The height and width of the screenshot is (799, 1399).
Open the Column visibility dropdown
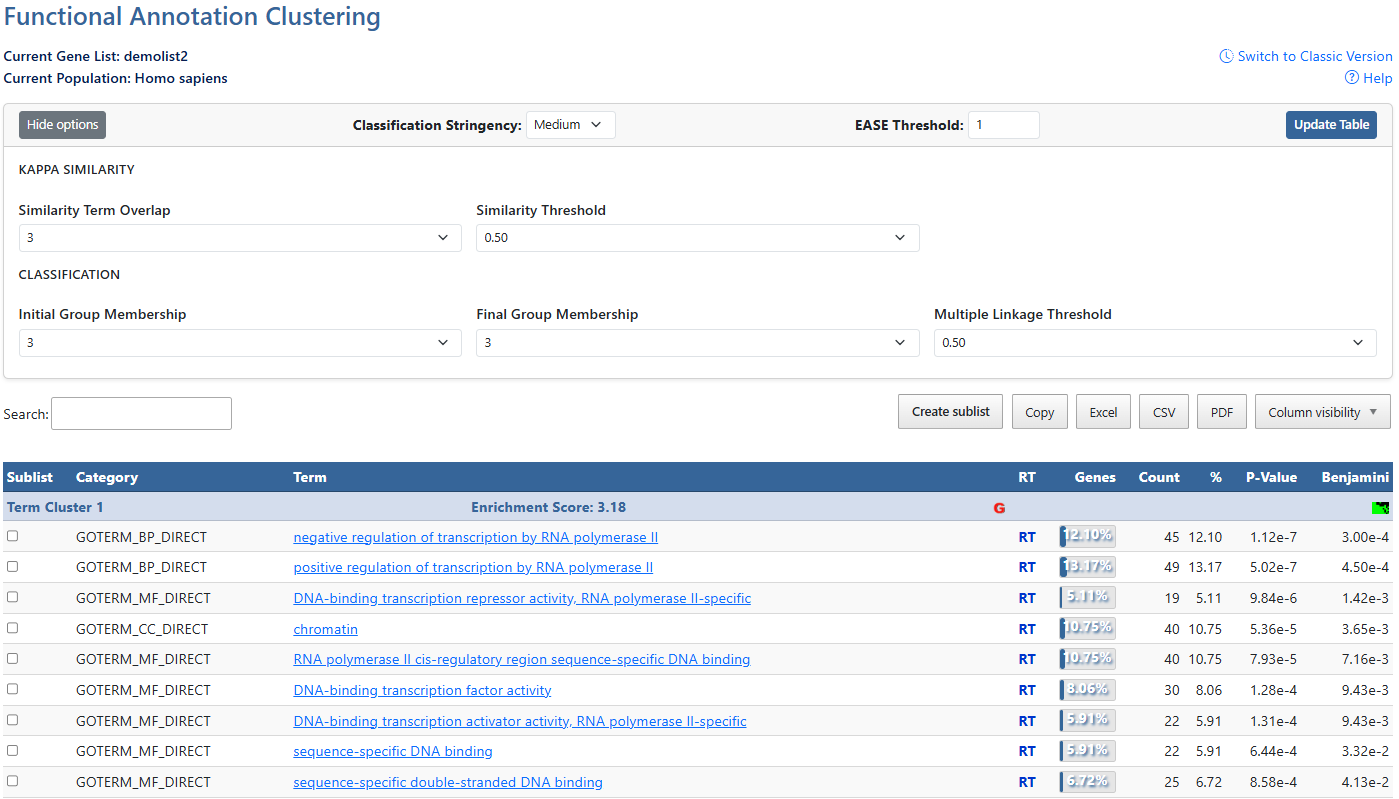click(1322, 411)
